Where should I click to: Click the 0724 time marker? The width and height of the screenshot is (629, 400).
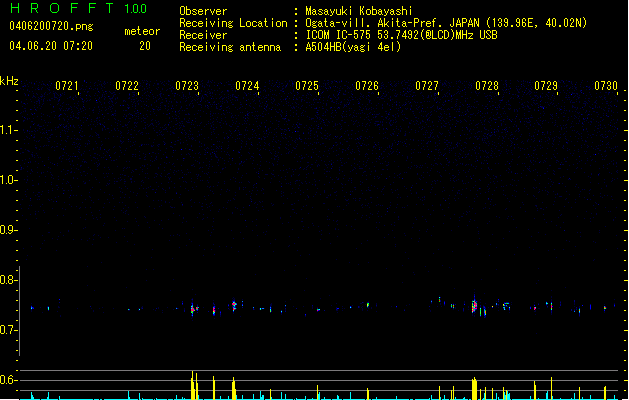click(x=247, y=86)
